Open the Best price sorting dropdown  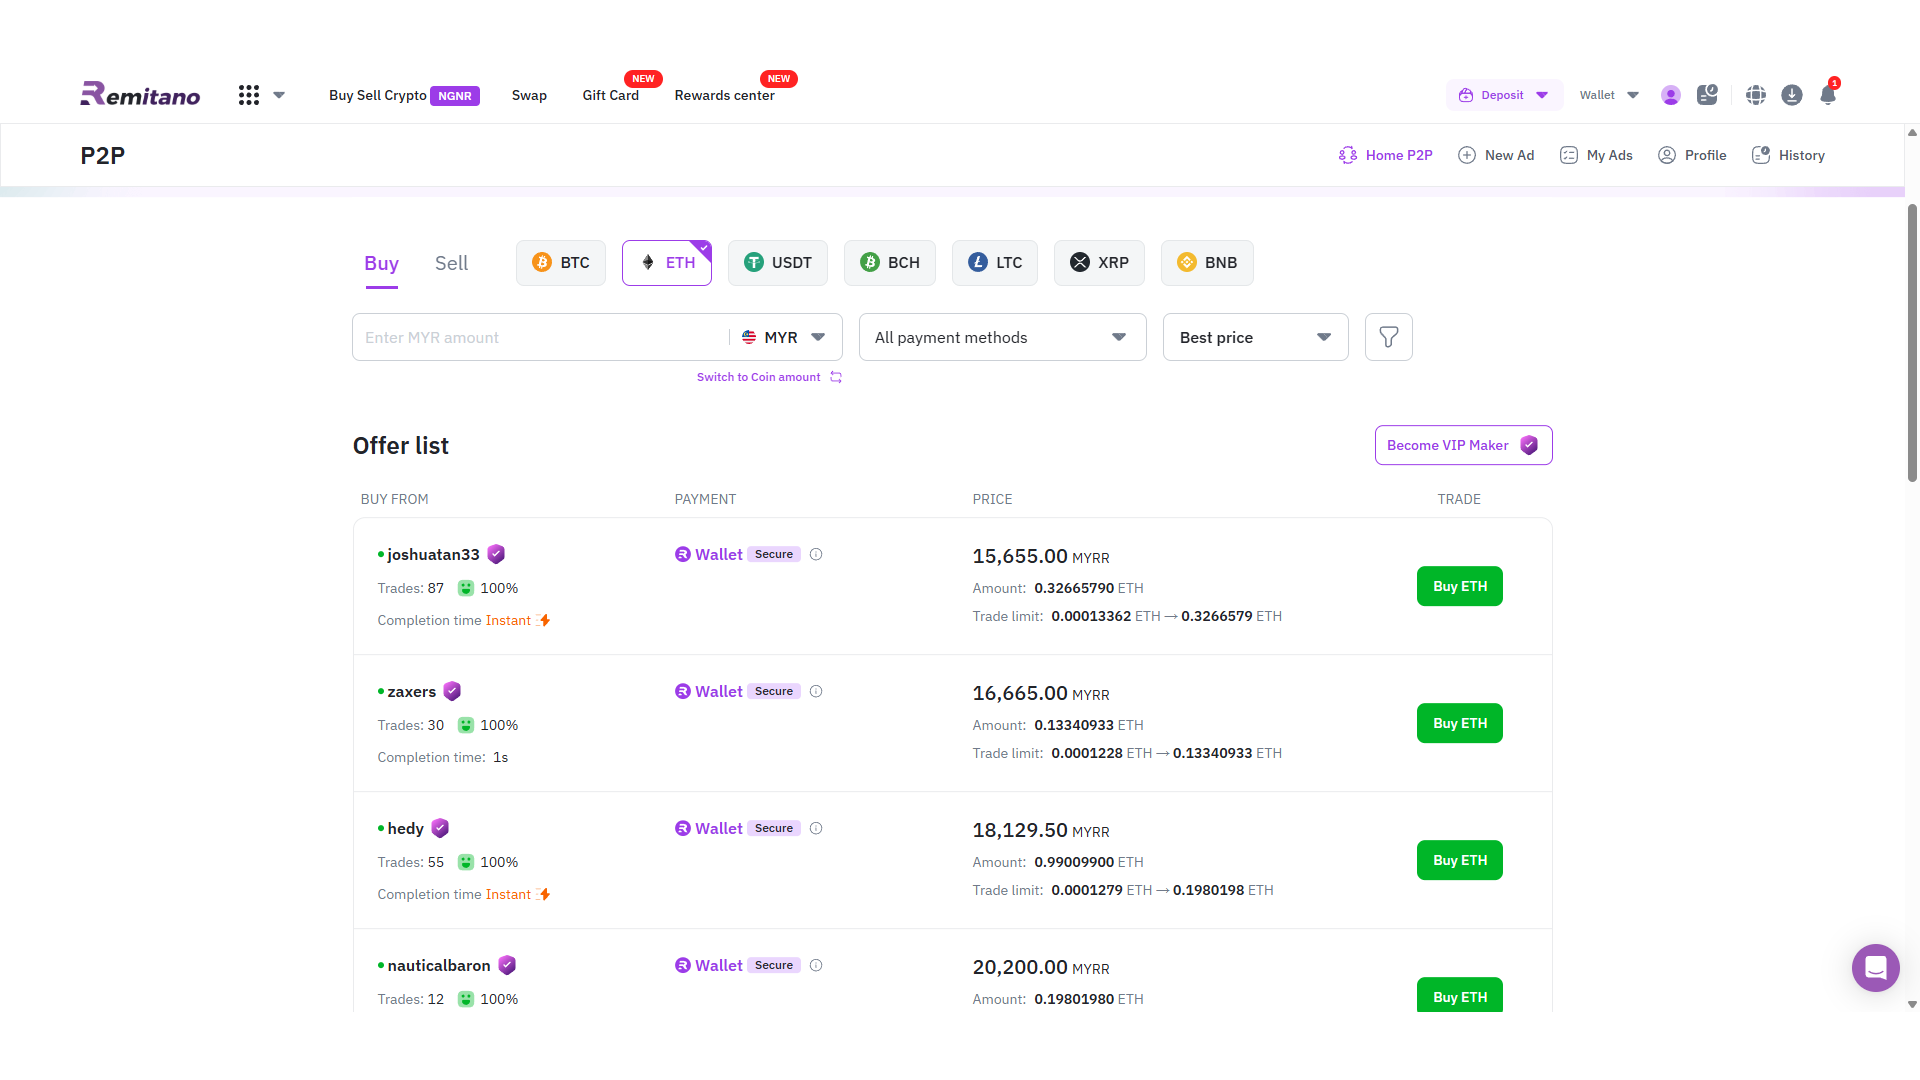click(1255, 337)
